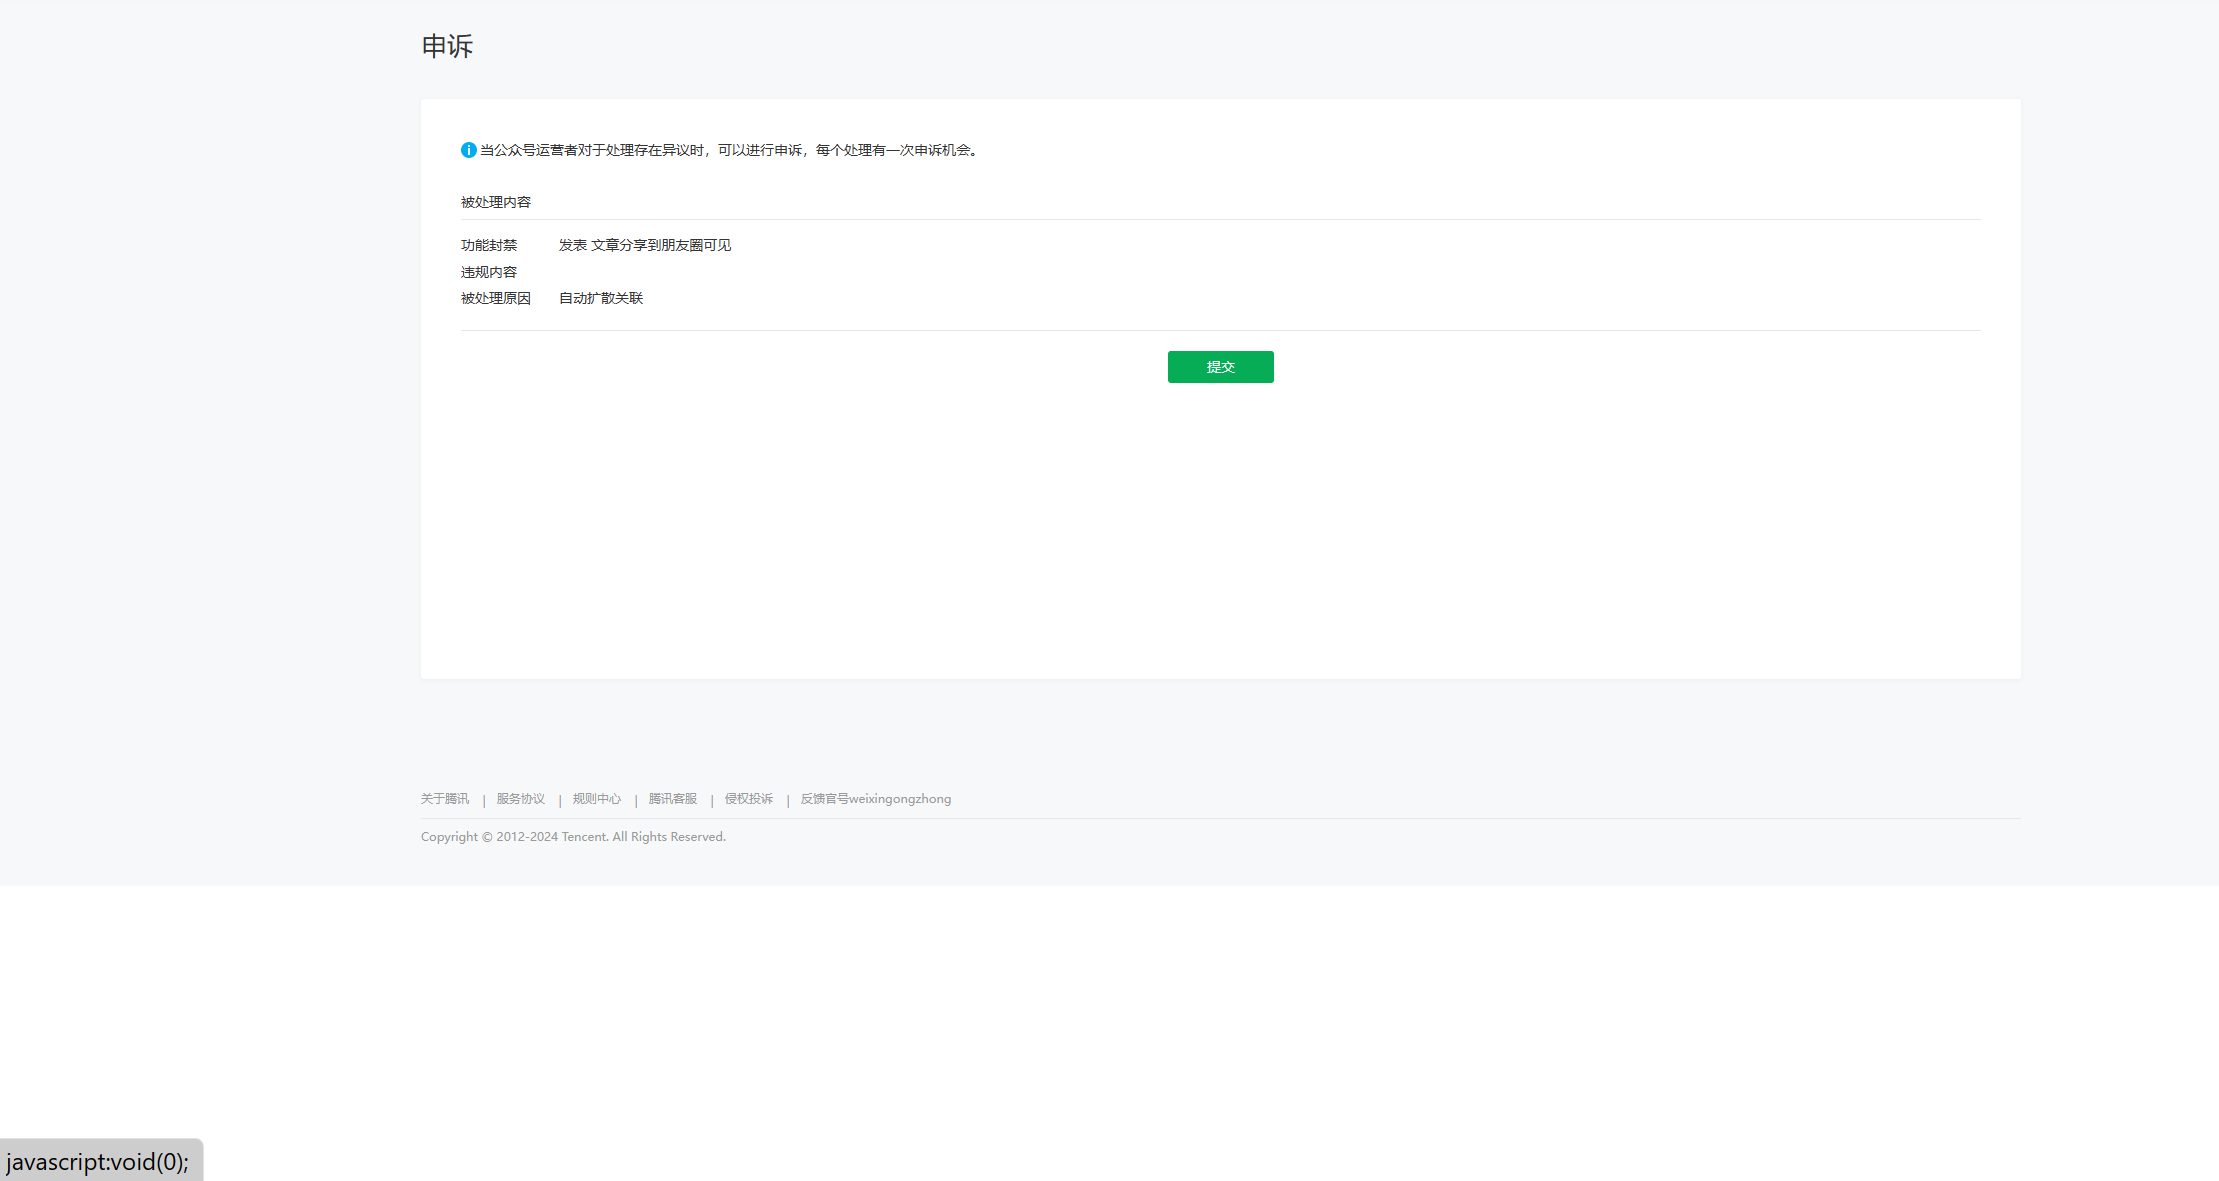Open the 关于腾讯 footer link
Viewport: 2219px width, 1181px height.
point(444,799)
